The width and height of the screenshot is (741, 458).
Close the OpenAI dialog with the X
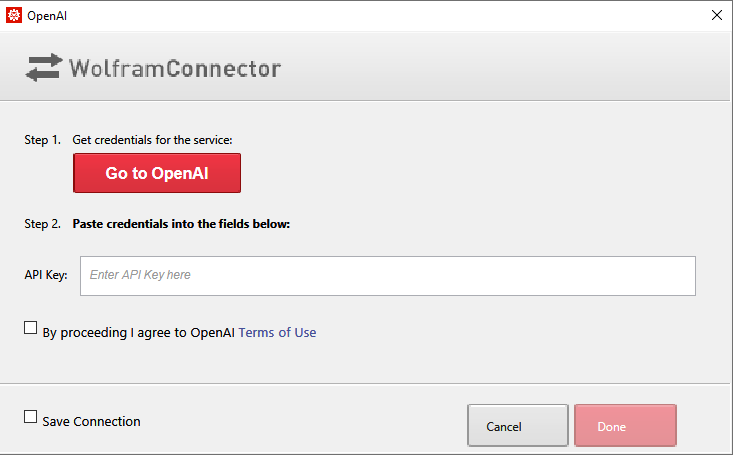[x=716, y=16]
